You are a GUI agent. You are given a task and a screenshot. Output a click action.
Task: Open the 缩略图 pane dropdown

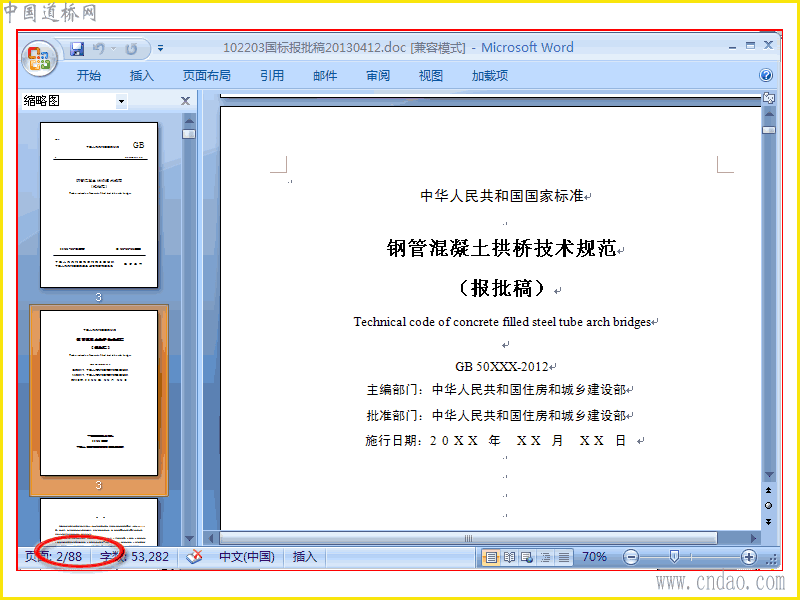[x=121, y=101]
